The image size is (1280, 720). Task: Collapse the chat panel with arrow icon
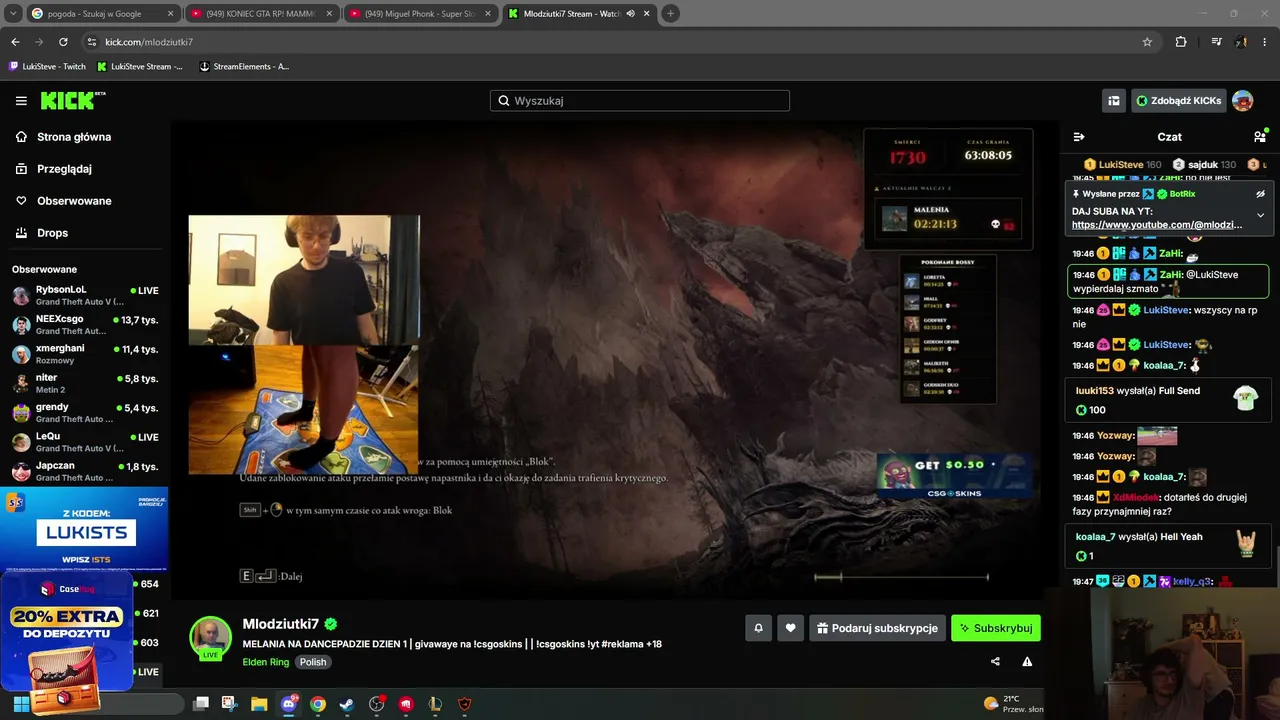click(1079, 137)
